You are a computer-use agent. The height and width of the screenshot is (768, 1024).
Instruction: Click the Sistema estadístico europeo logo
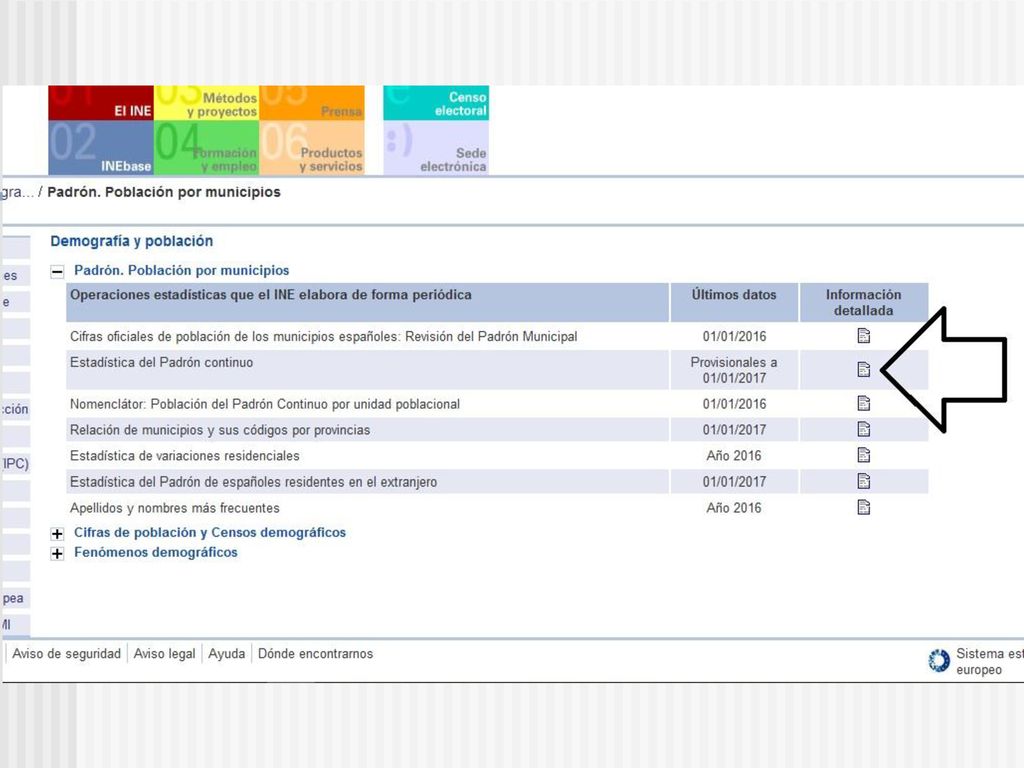coord(939,661)
